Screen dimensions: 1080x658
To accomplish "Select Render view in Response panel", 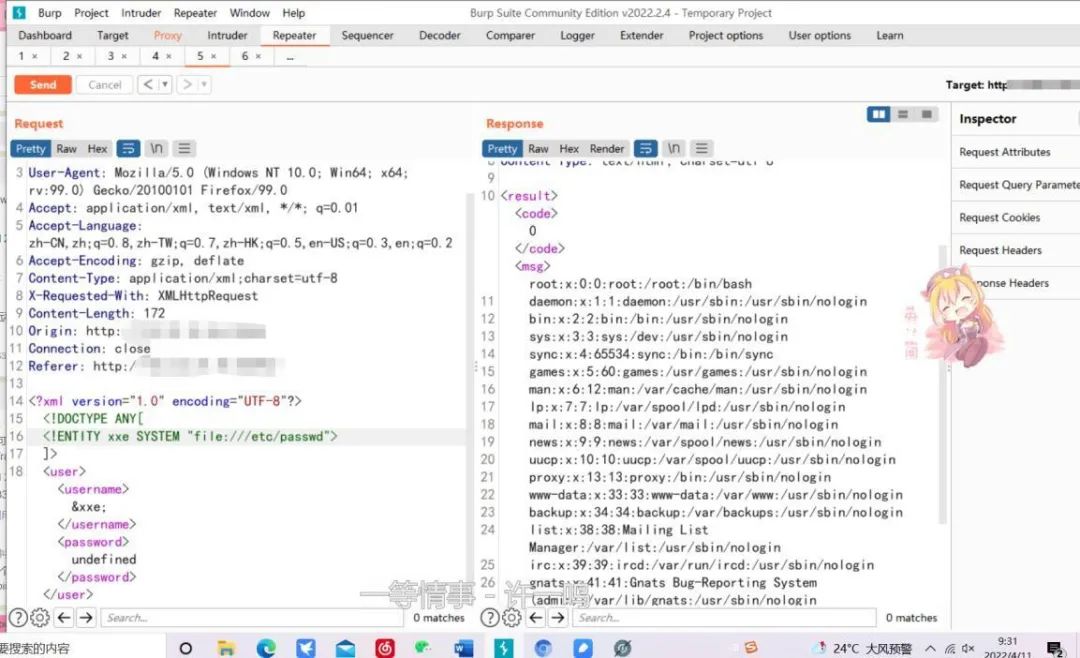I will tap(606, 148).
